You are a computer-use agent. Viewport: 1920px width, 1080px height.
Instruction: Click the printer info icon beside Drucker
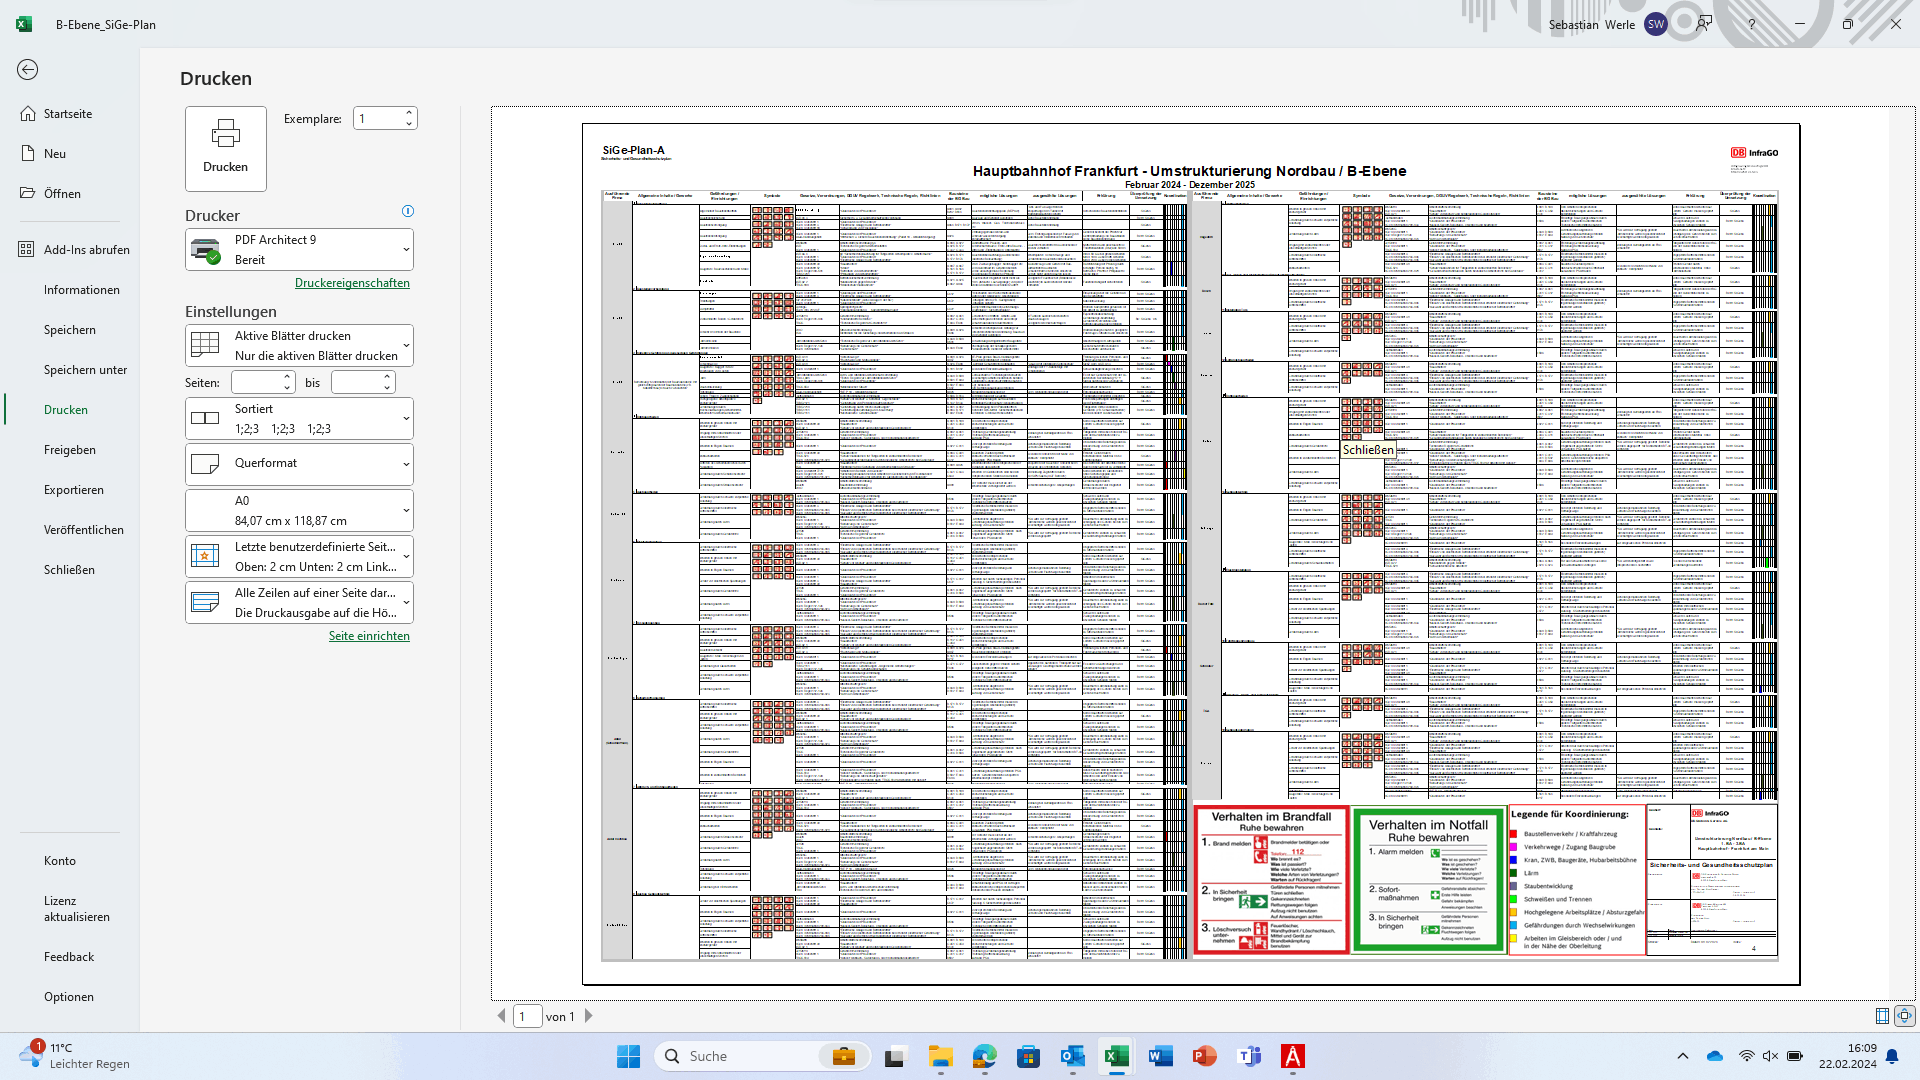pos(407,211)
